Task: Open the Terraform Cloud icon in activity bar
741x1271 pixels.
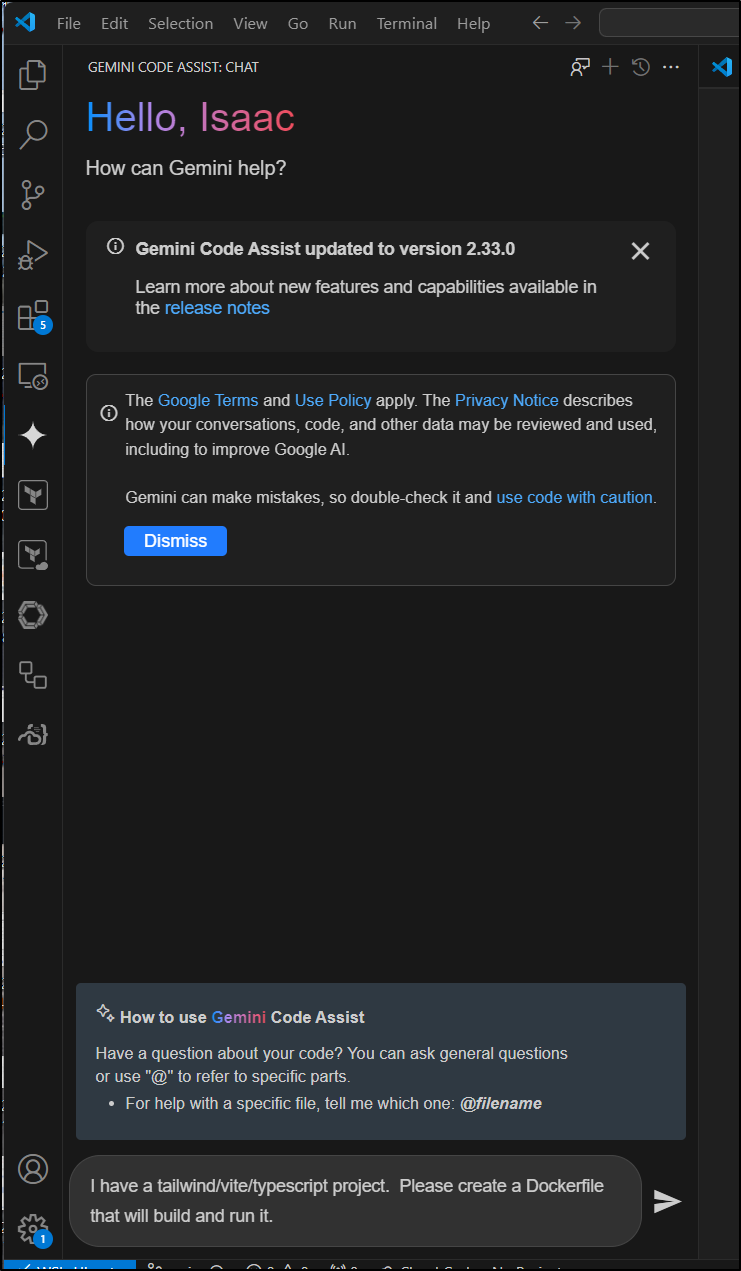Action: point(33,555)
